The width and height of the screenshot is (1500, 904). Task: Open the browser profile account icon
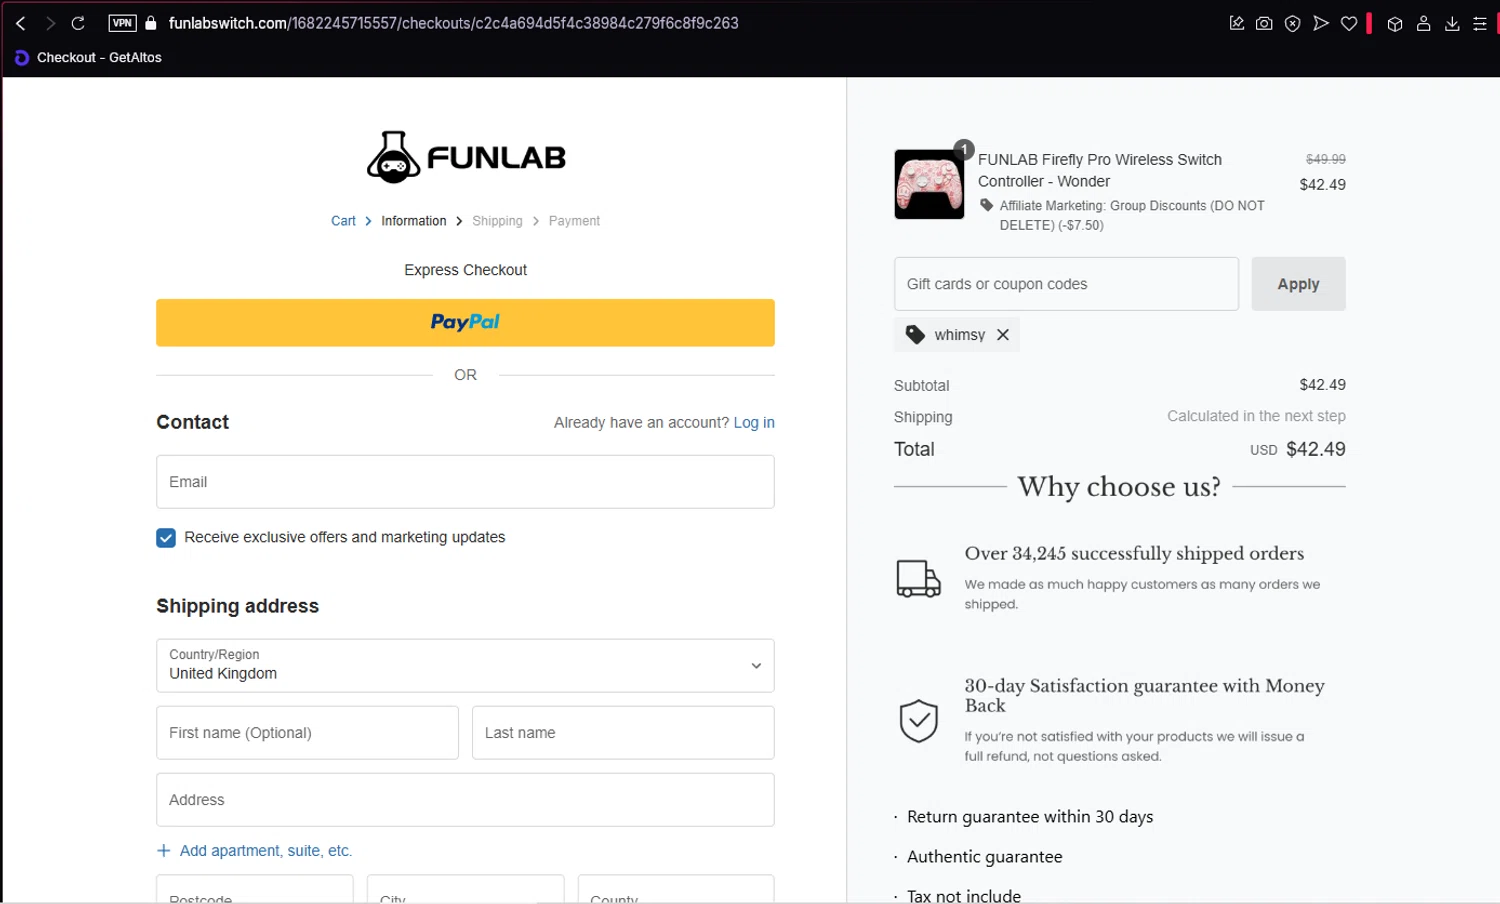tap(1423, 24)
